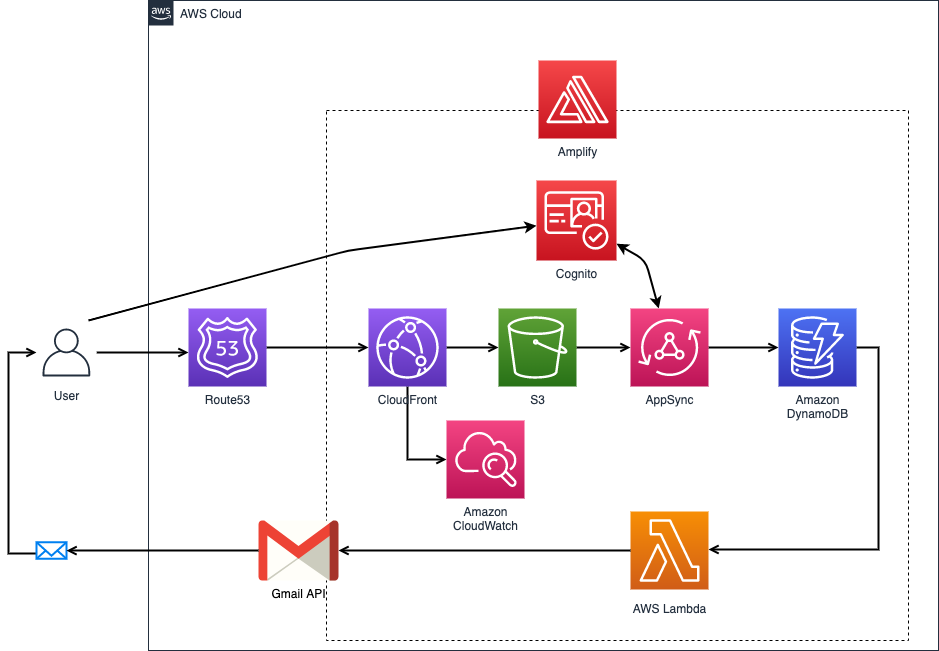Screen dimensions: 939x651
Task: Select the small blue mail envelope icon
Action: [x=52, y=550]
